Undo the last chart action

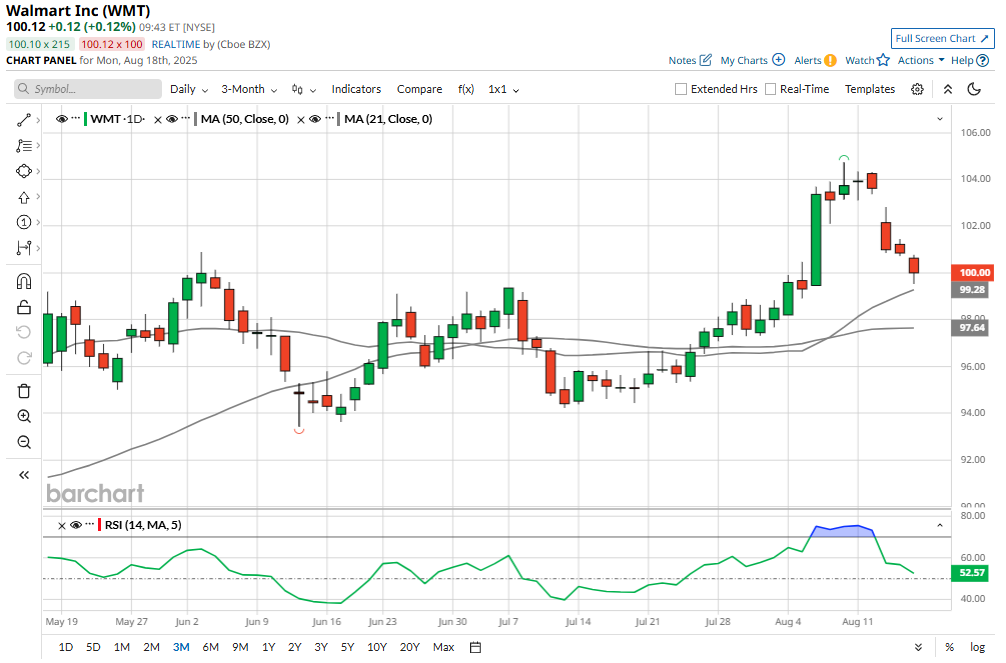24,332
